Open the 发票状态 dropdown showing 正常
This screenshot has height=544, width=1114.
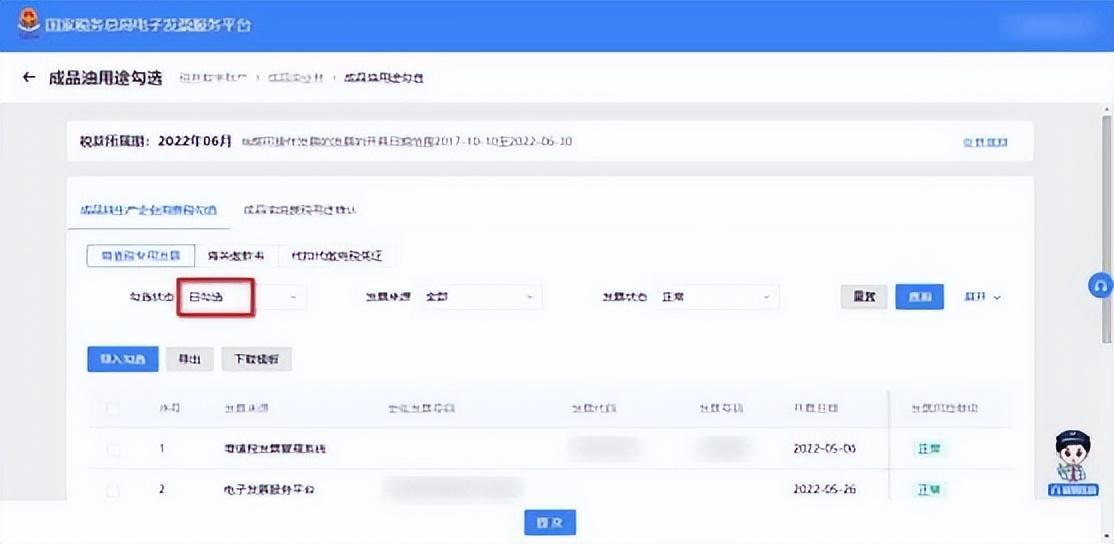coord(716,297)
